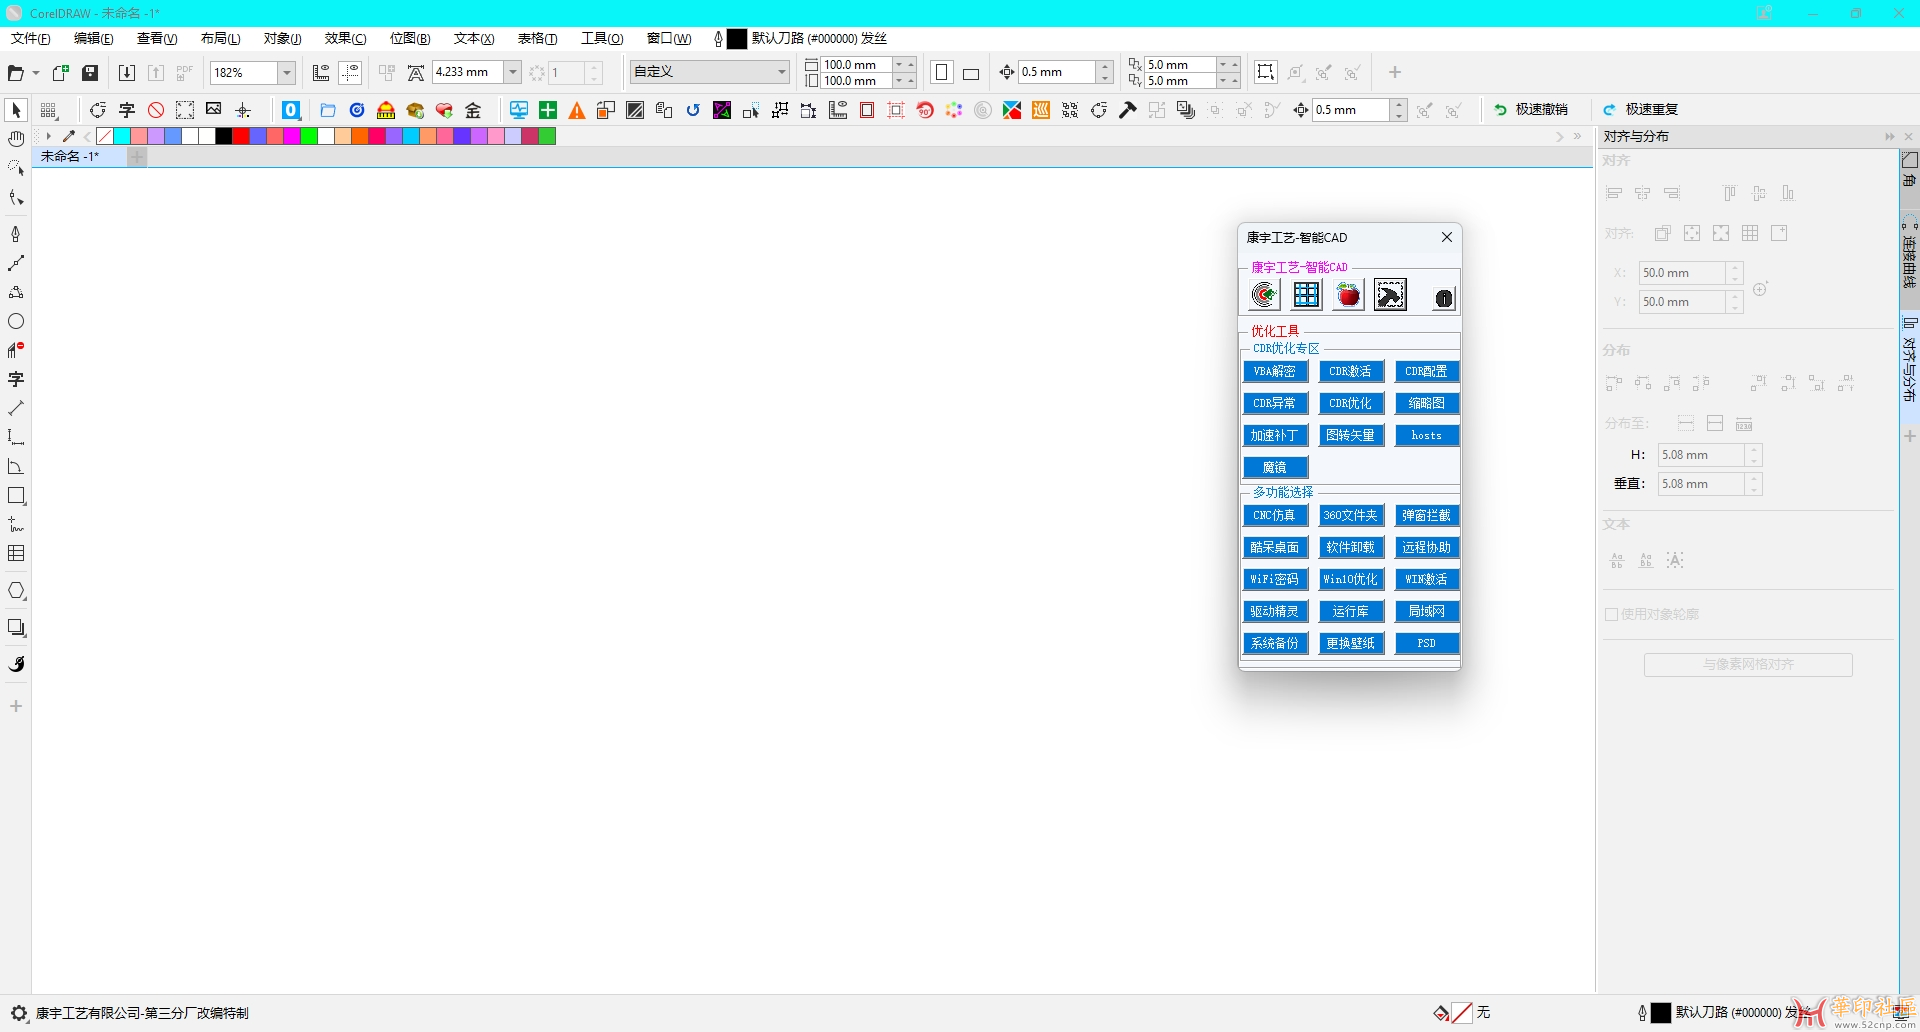Click the grid table icon in CAD dialog
The width and height of the screenshot is (1920, 1032).
pyautogui.click(x=1306, y=295)
